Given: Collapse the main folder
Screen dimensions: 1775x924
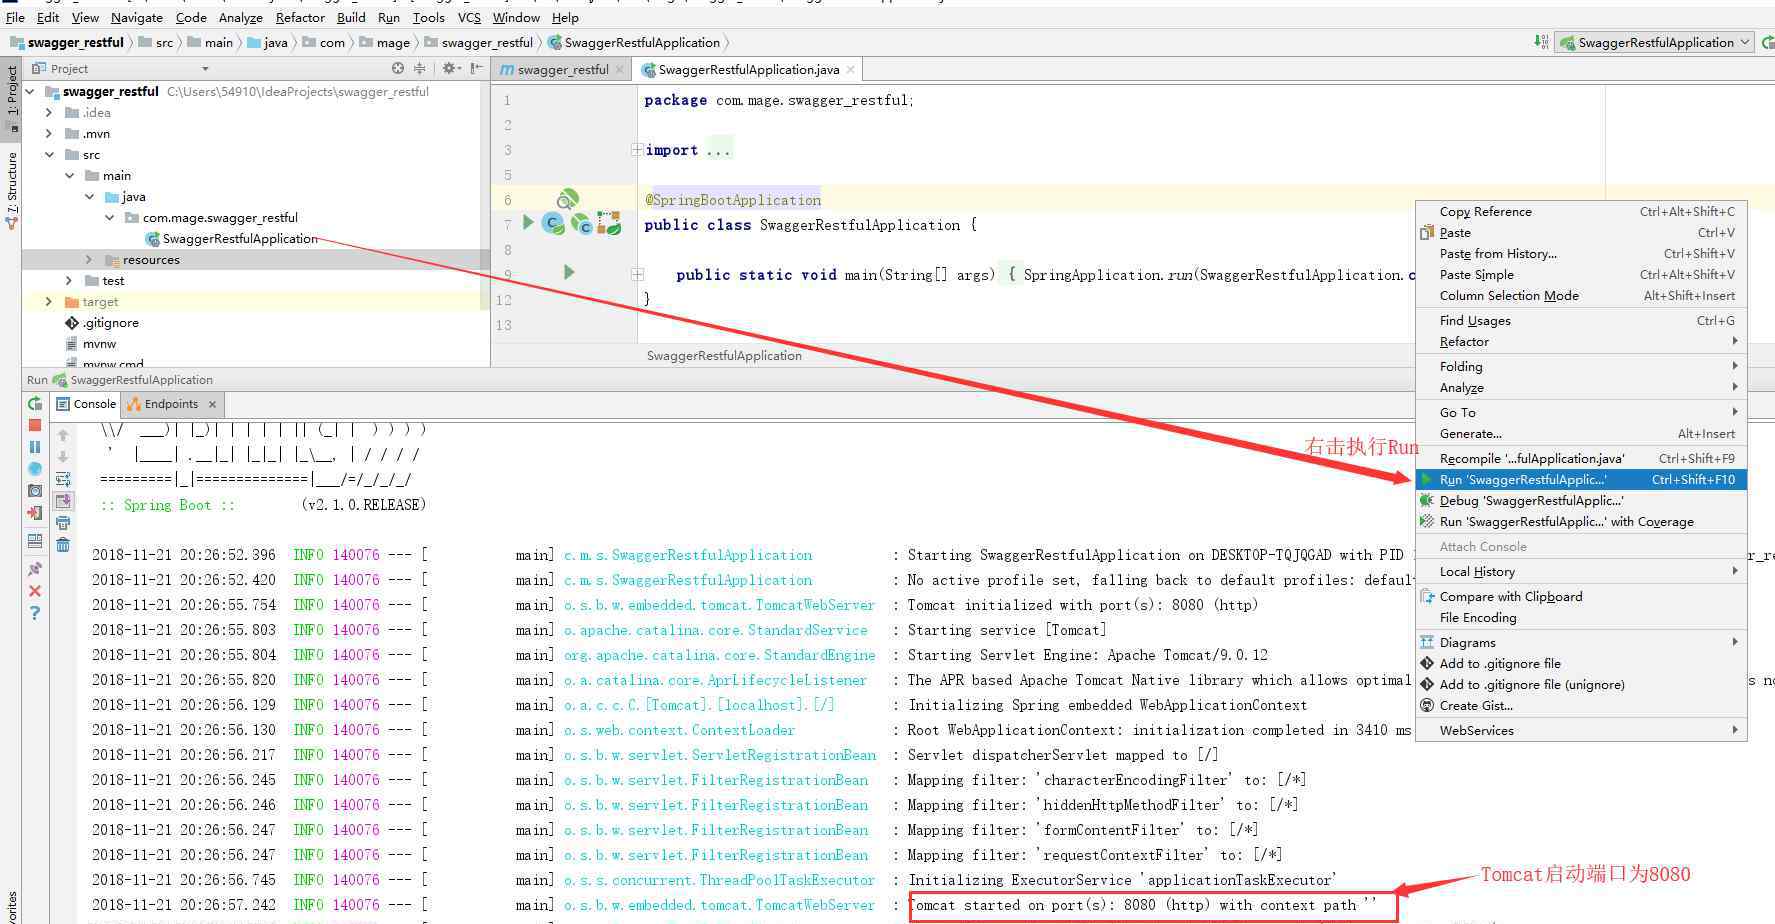Looking at the screenshot, I should tap(69, 175).
